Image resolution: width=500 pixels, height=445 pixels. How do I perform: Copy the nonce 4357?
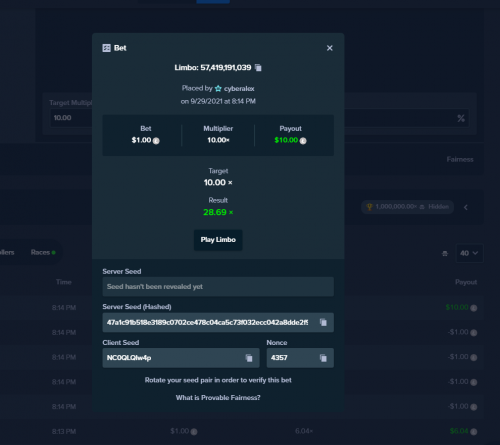coord(323,358)
